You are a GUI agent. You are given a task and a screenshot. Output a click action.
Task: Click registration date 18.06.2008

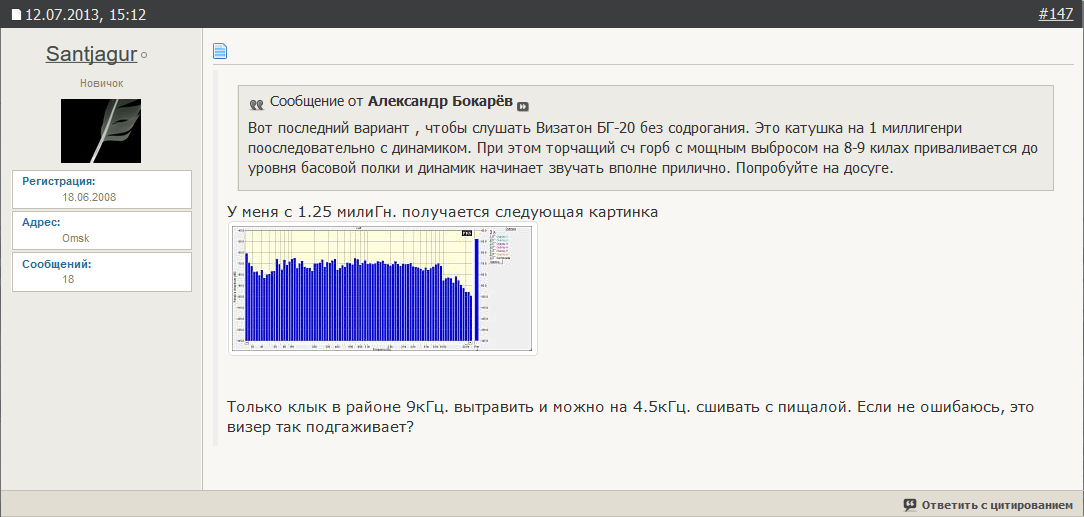pyautogui.click(x=89, y=197)
